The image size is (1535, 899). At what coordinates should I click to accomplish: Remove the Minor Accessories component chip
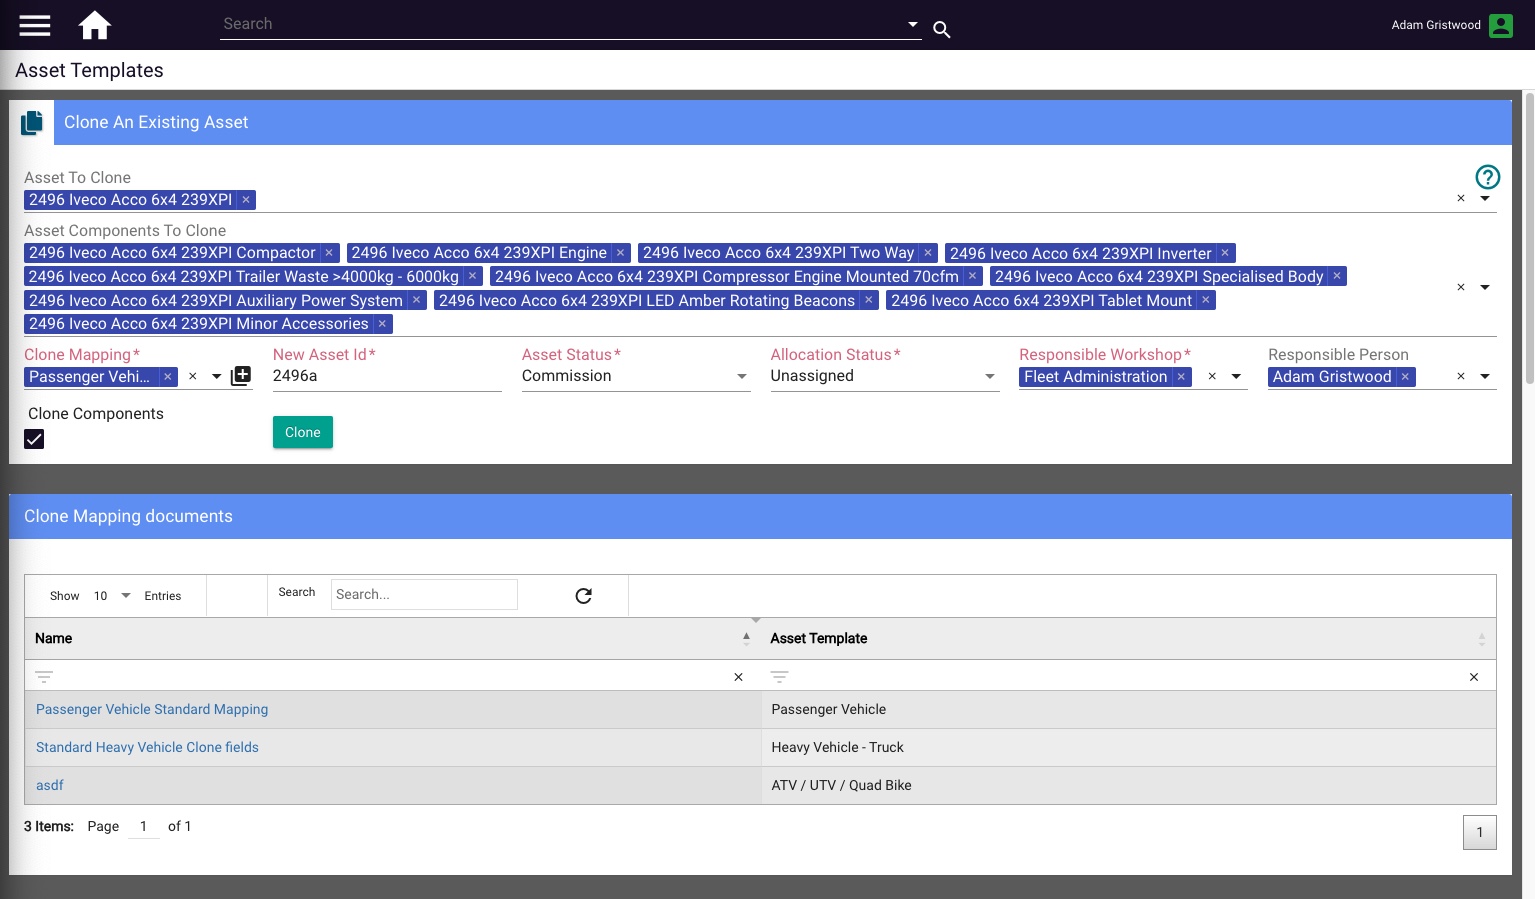[382, 324]
